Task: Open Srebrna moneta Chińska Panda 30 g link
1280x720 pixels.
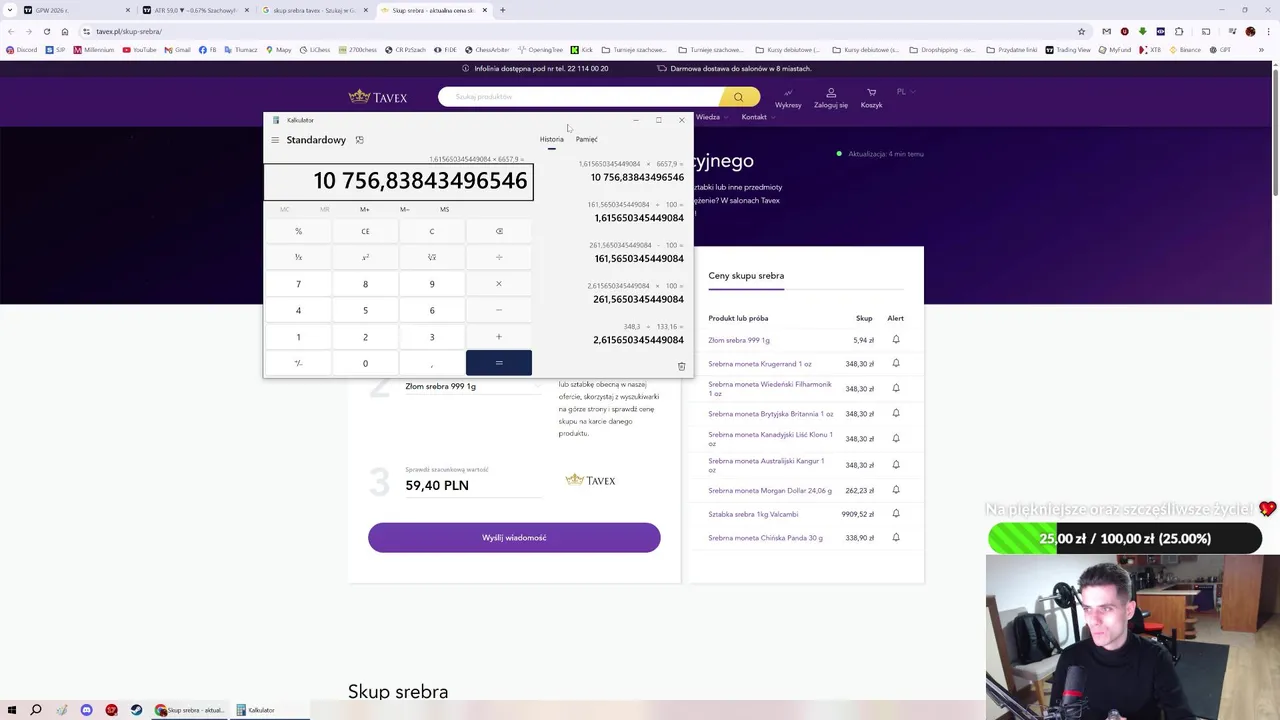Action: click(765, 538)
